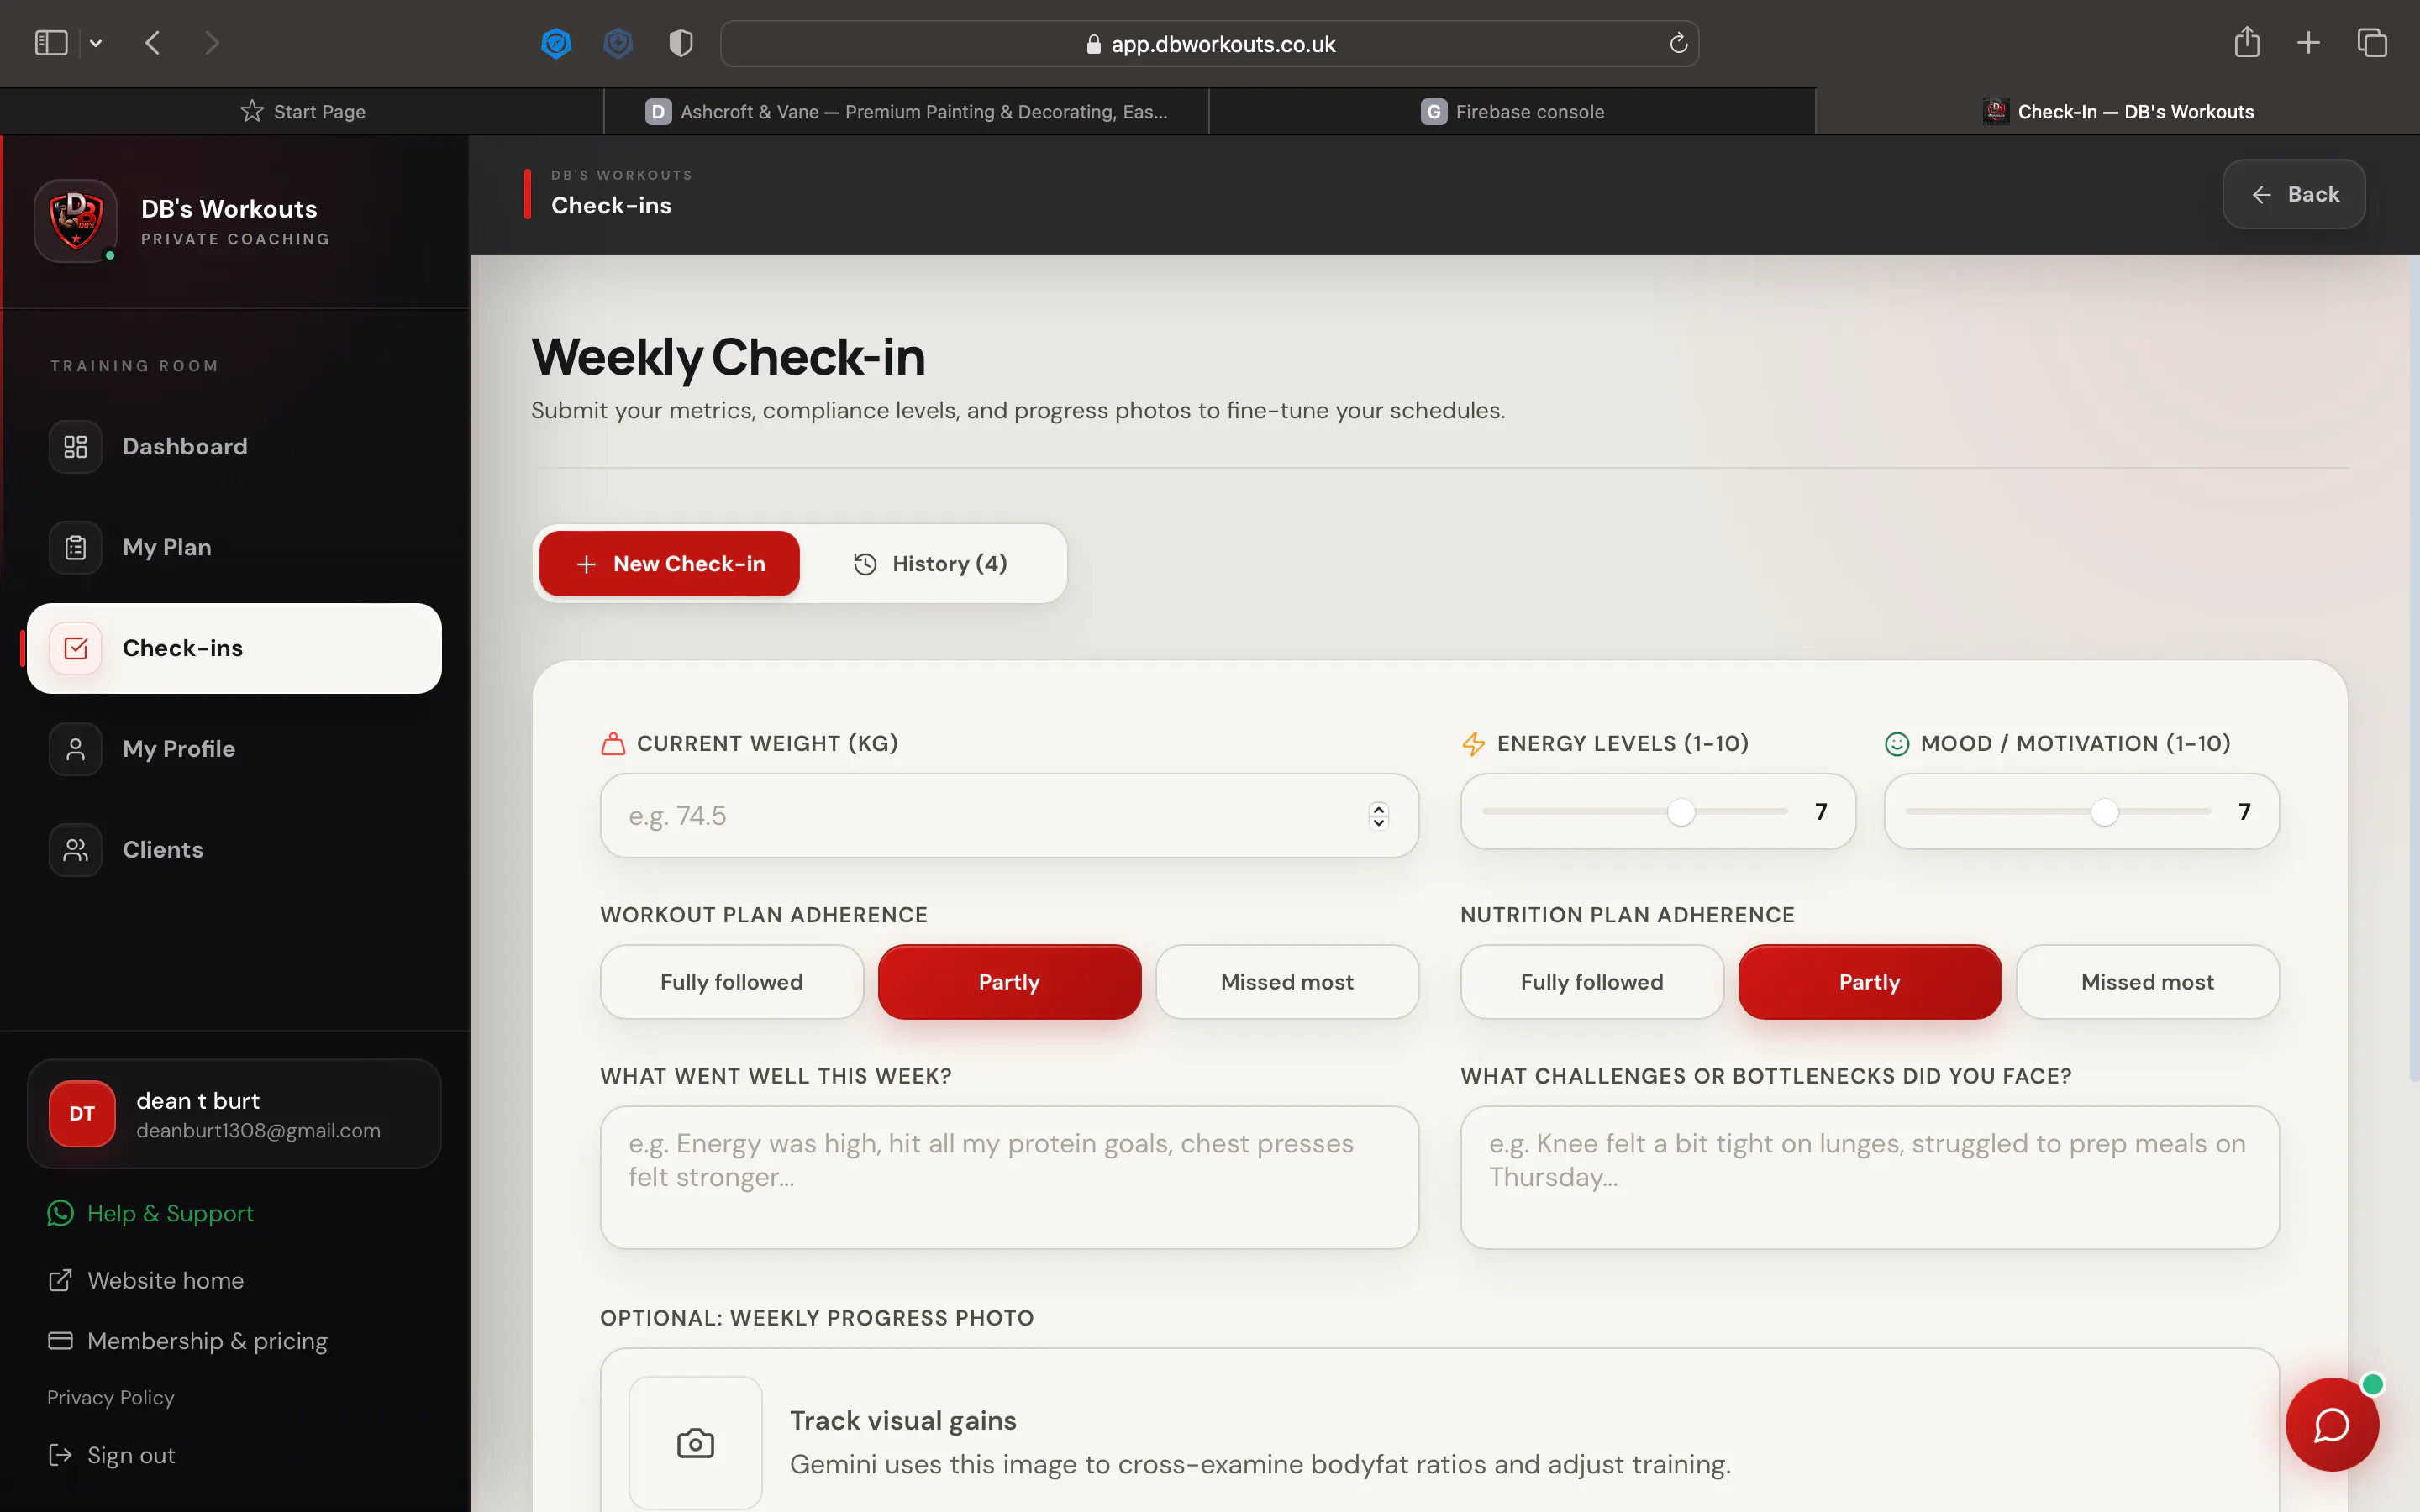2420x1512 pixels.
Task: Click the camera icon to upload photo
Action: [x=696, y=1443]
